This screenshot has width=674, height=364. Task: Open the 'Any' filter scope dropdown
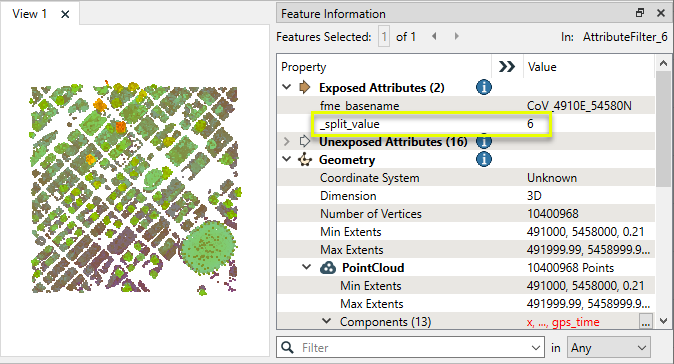click(x=609, y=348)
